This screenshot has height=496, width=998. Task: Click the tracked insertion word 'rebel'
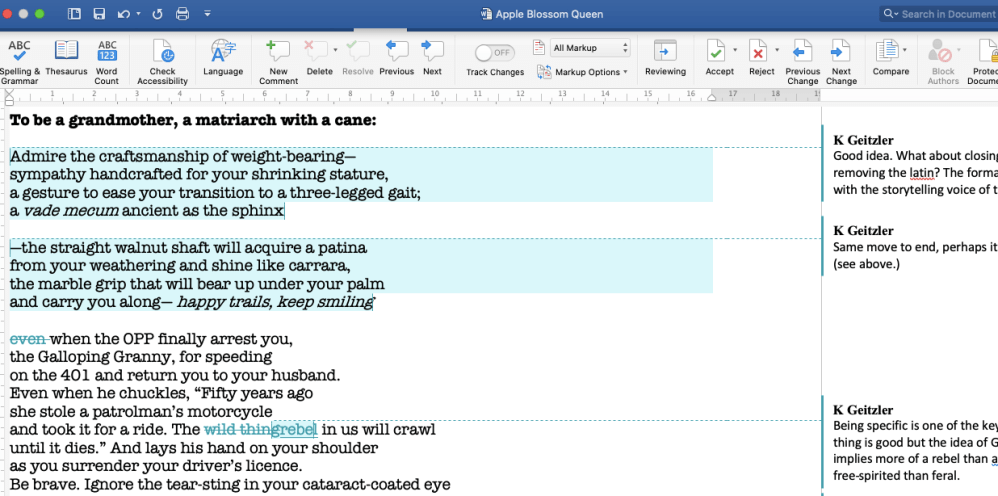[296, 430]
